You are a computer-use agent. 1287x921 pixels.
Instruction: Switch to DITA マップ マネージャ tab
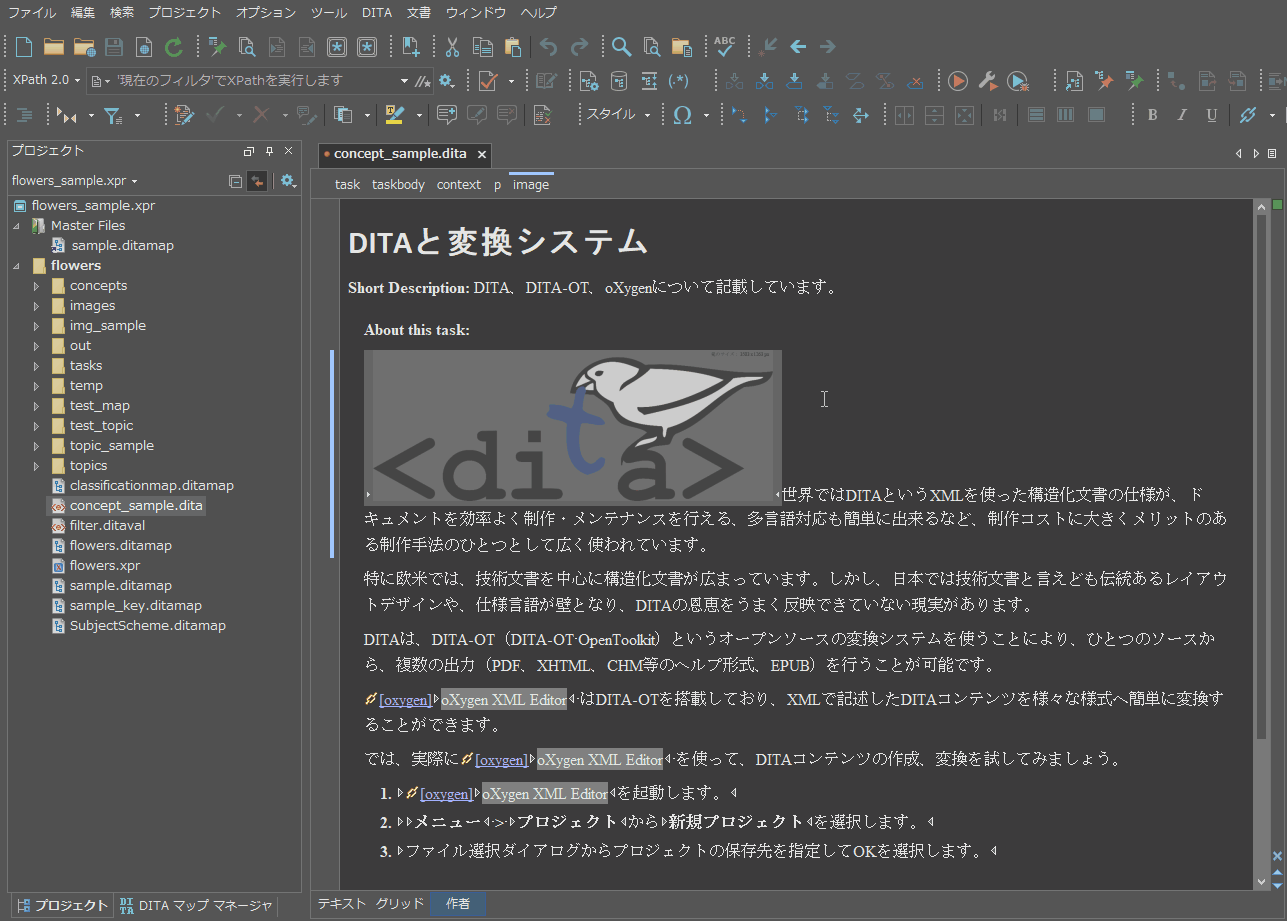196,905
